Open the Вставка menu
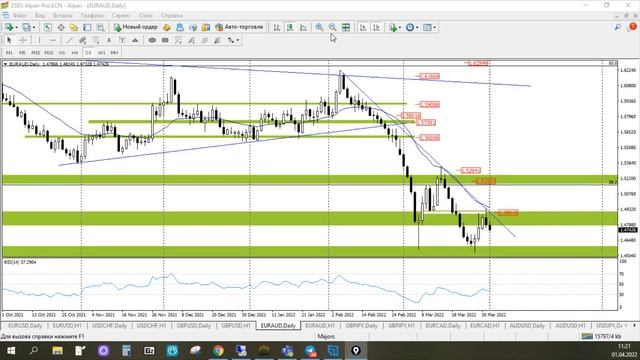Screen dimensions: 640x360 tap(62, 16)
